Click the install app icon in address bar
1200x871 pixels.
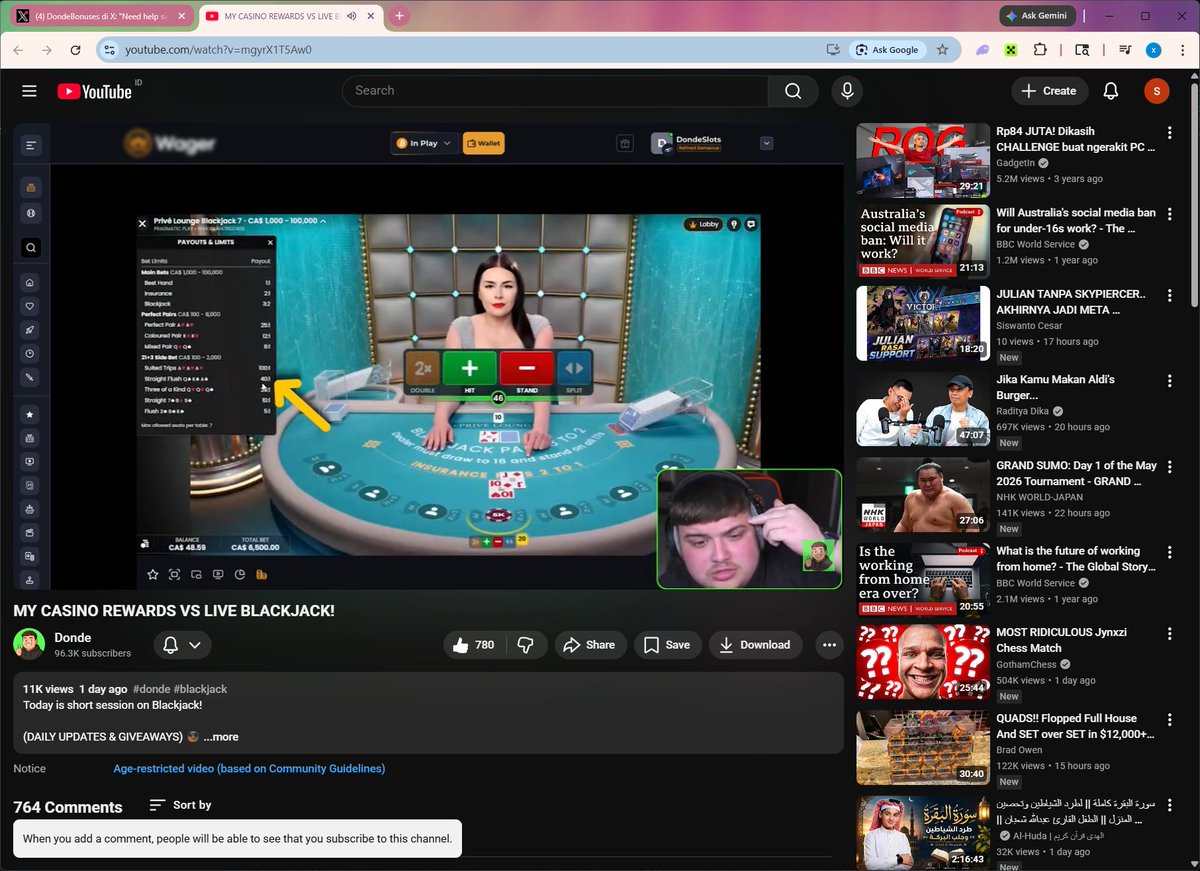tap(832, 50)
